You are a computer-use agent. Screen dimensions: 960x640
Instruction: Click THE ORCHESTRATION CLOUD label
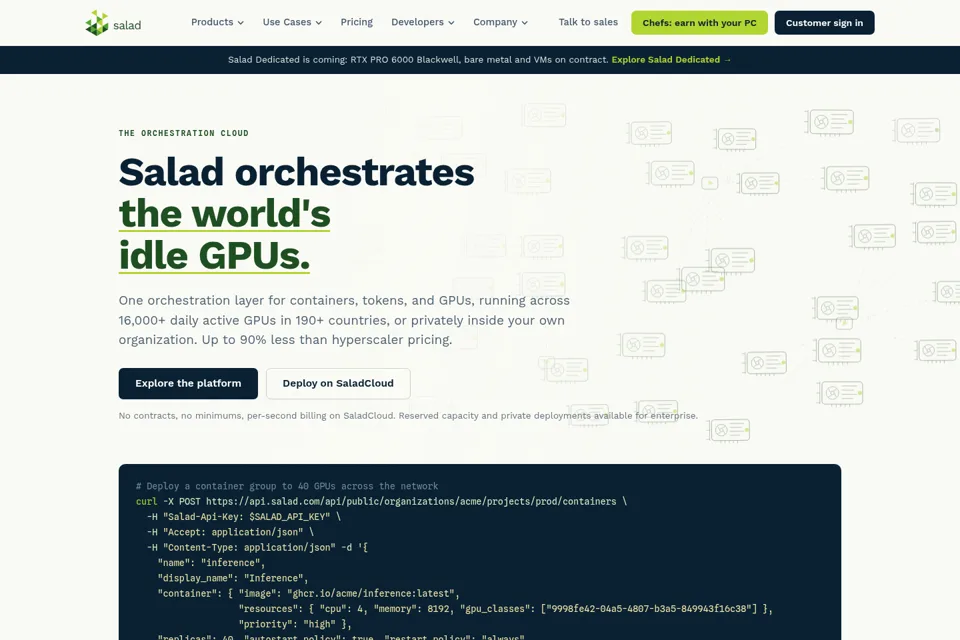pyautogui.click(x=184, y=133)
